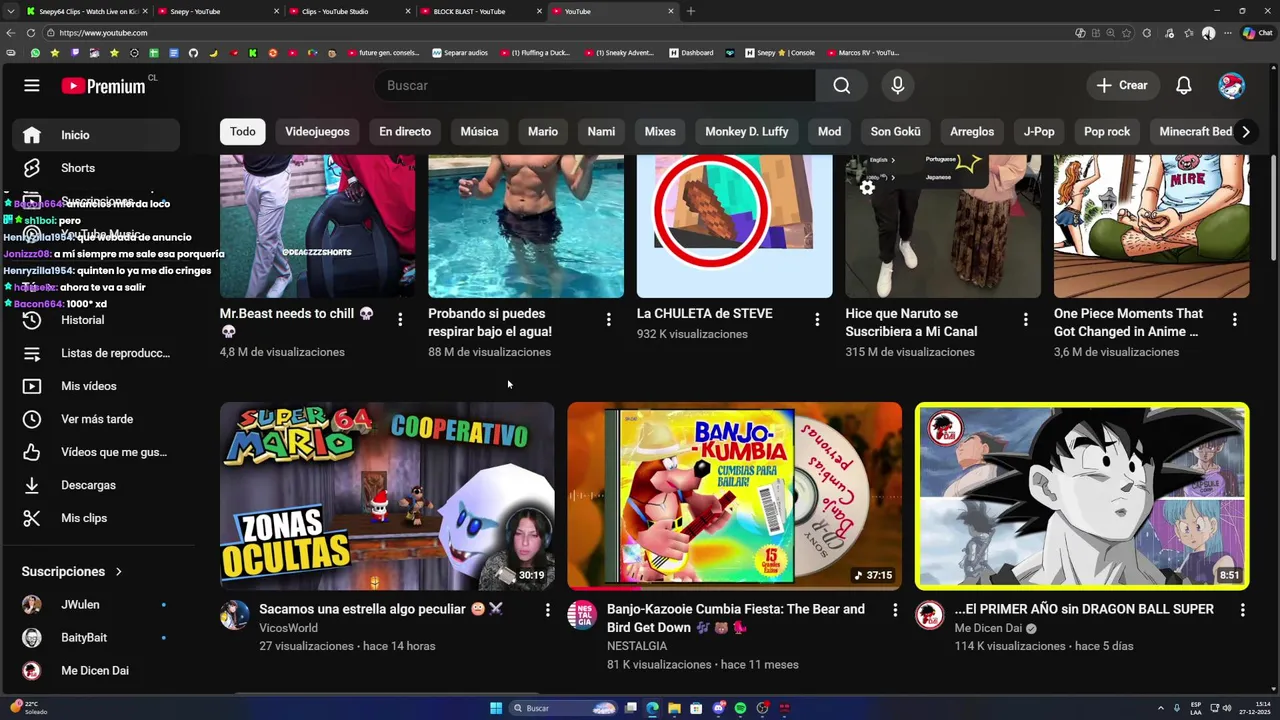Play Super Mario 64 Cooperativo thumbnail
The height and width of the screenshot is (720, 1280).
(387, 496)
